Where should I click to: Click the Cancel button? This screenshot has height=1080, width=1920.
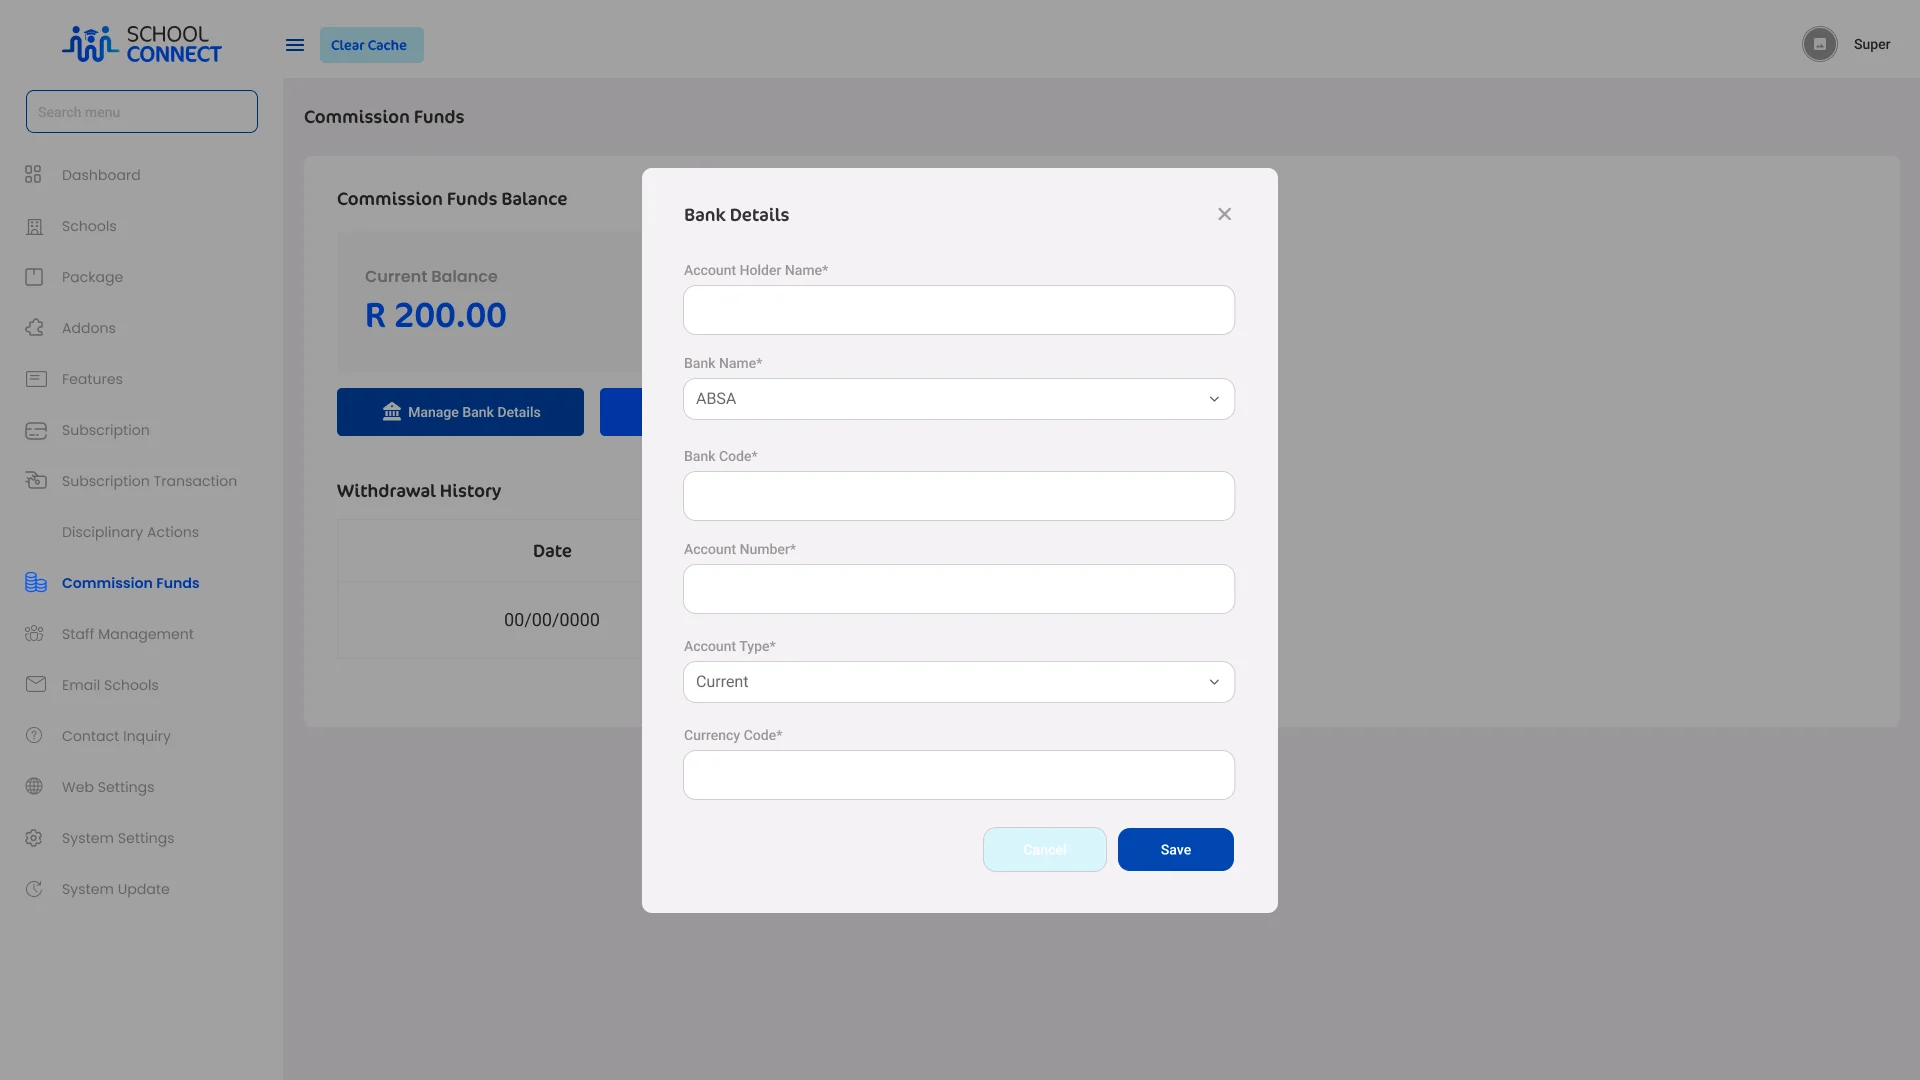pyautogui.click(x=1045, y=850)
